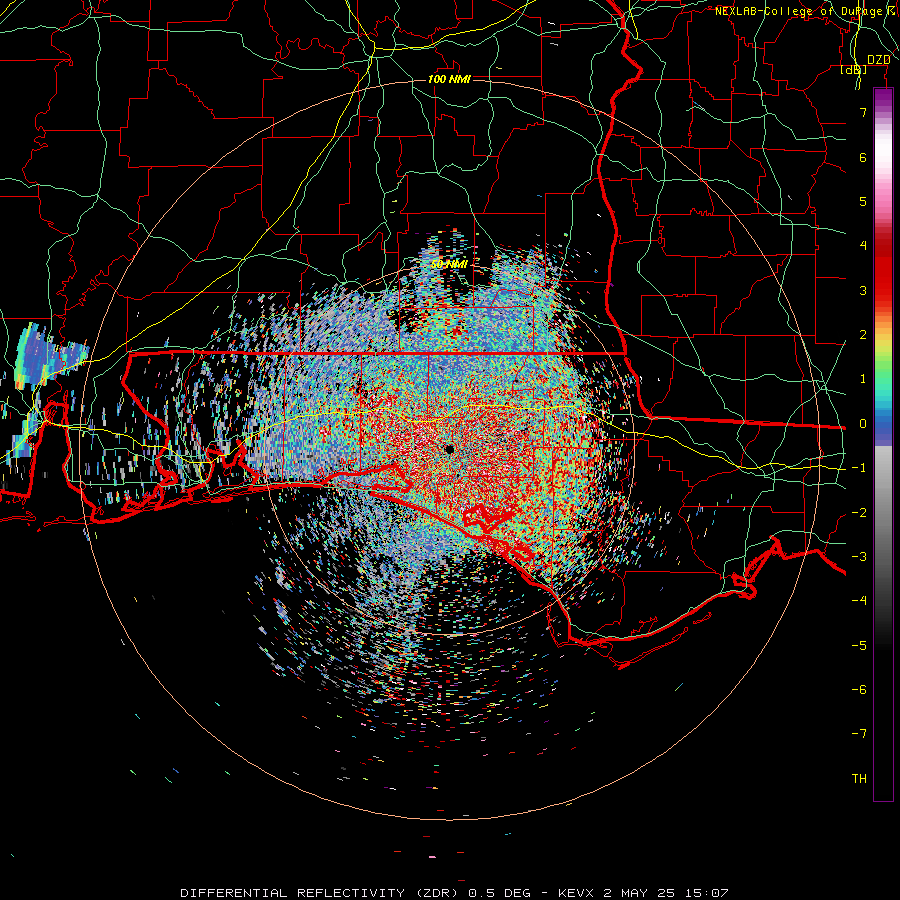Click the KEVX station identifier
Viewport: 900px width, 900px height.
tap(578, 893)
